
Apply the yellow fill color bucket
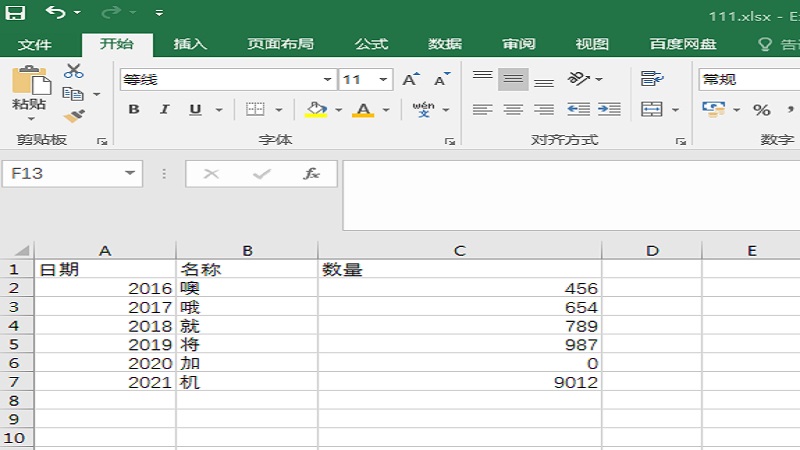click(316, 110)
